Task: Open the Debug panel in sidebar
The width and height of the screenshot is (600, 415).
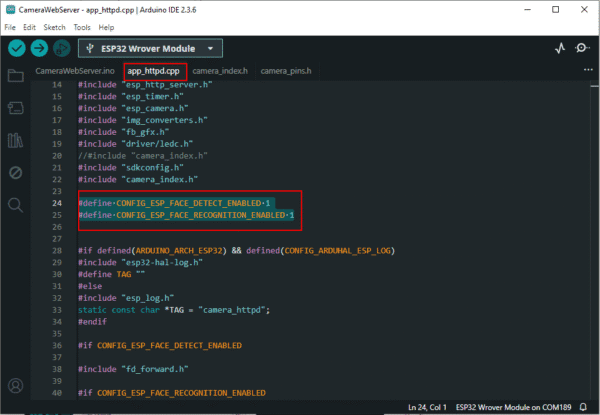Action: [15, 172]
